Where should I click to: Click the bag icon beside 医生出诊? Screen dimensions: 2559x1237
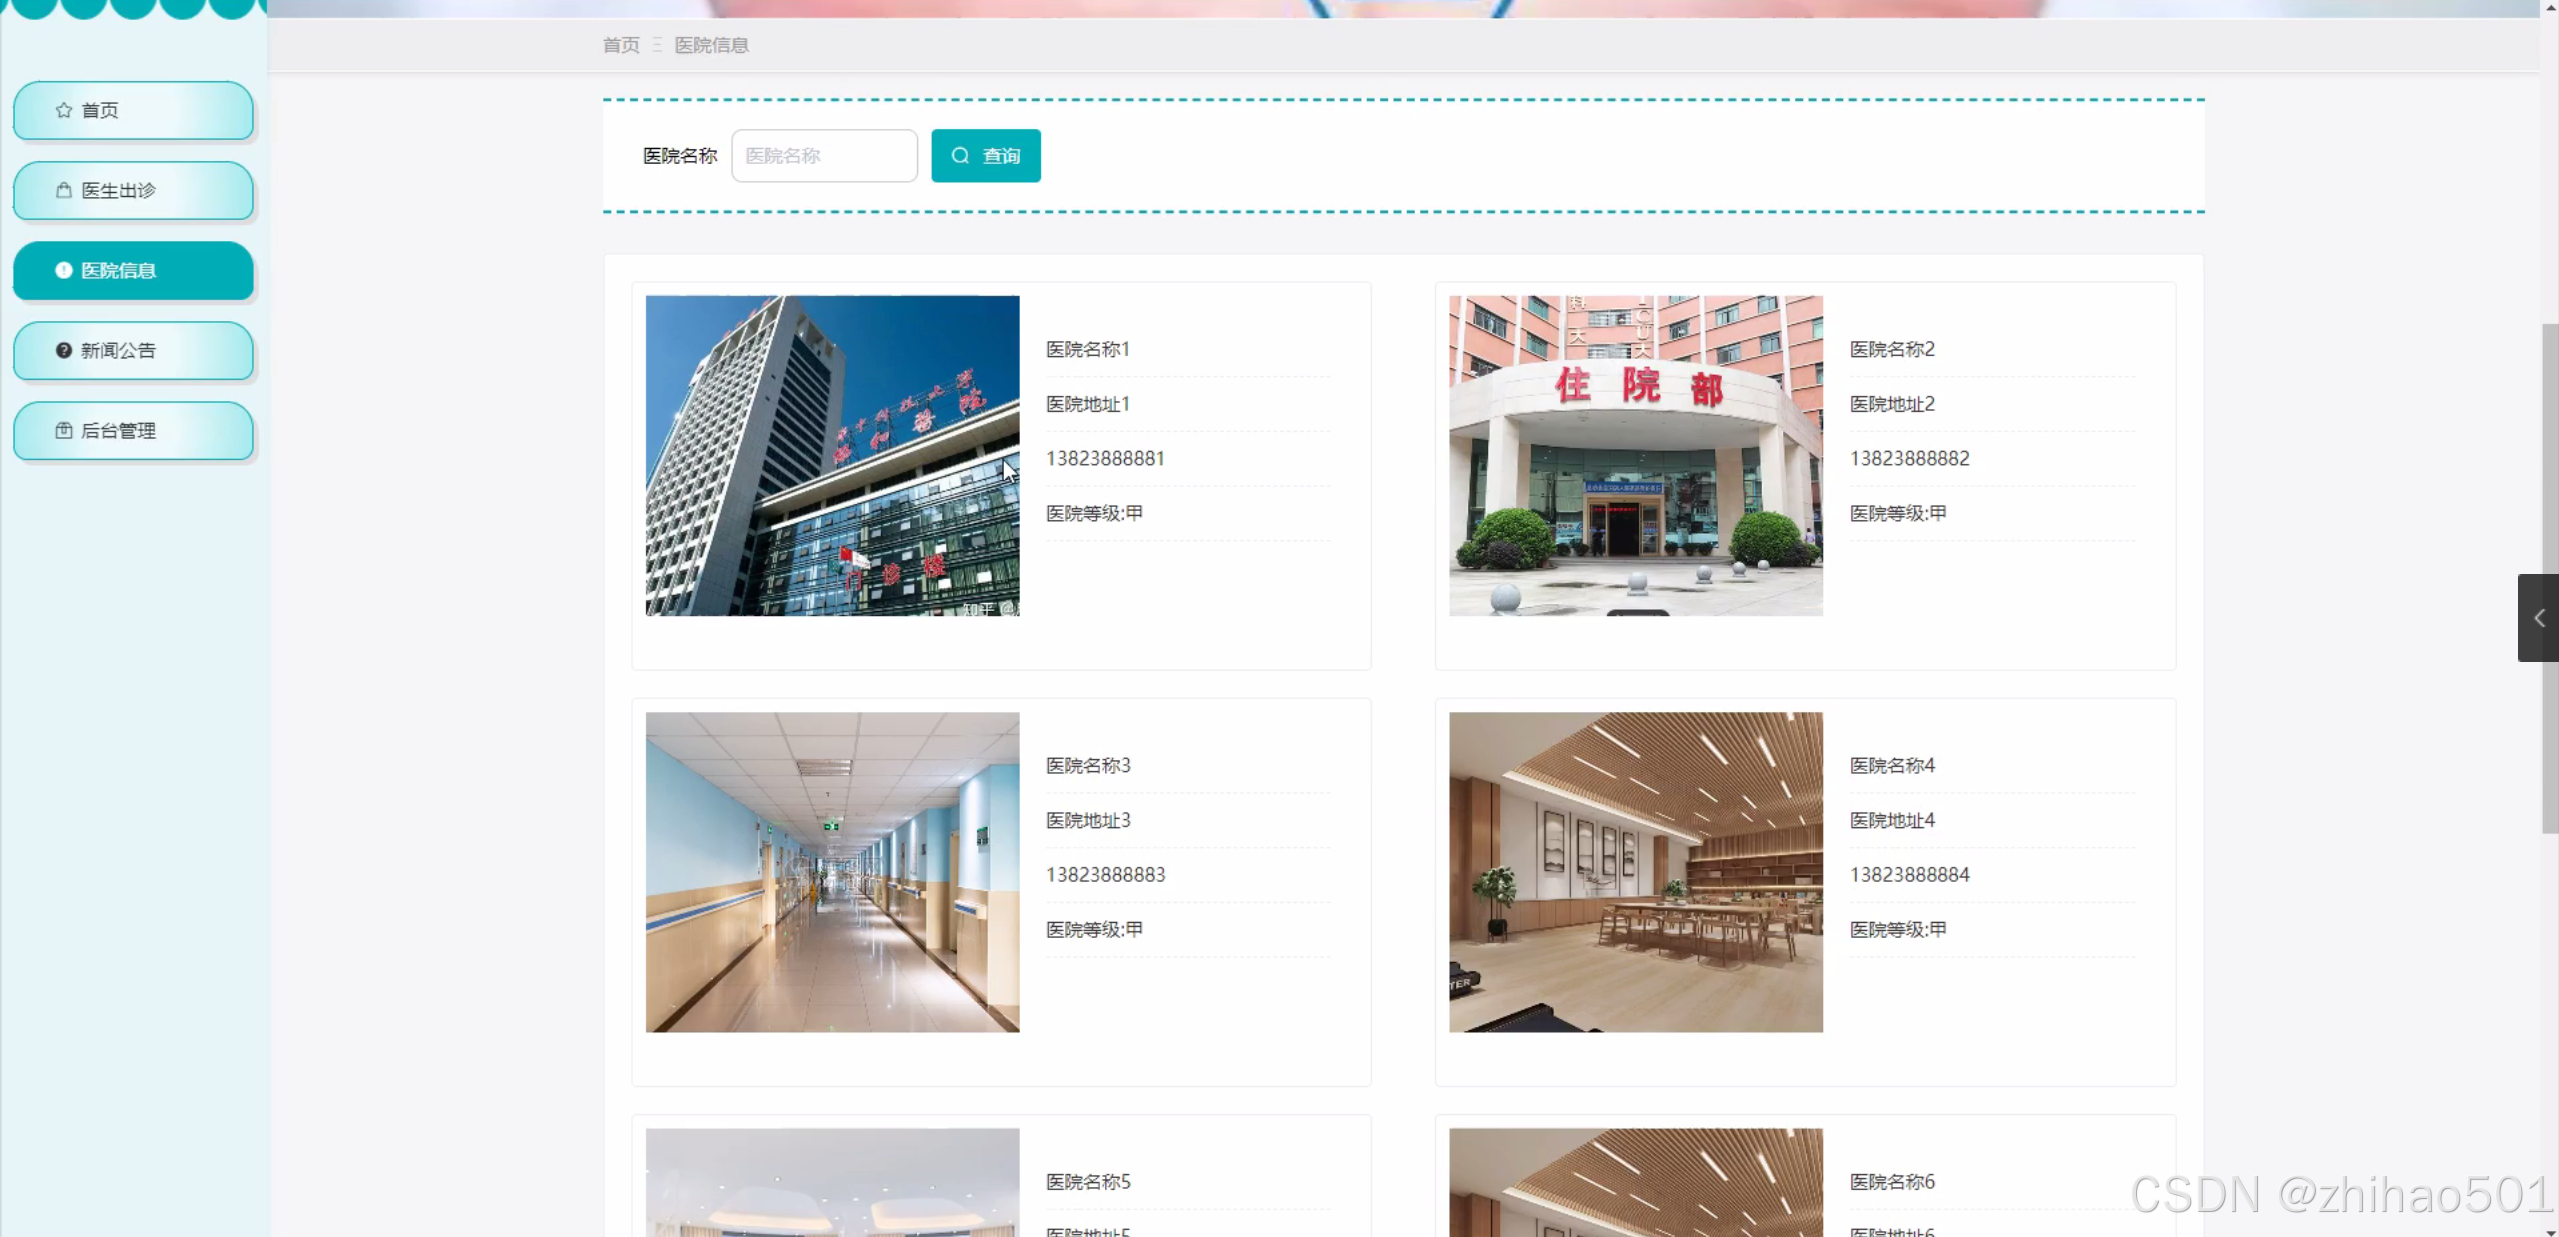tap(64, 190)
